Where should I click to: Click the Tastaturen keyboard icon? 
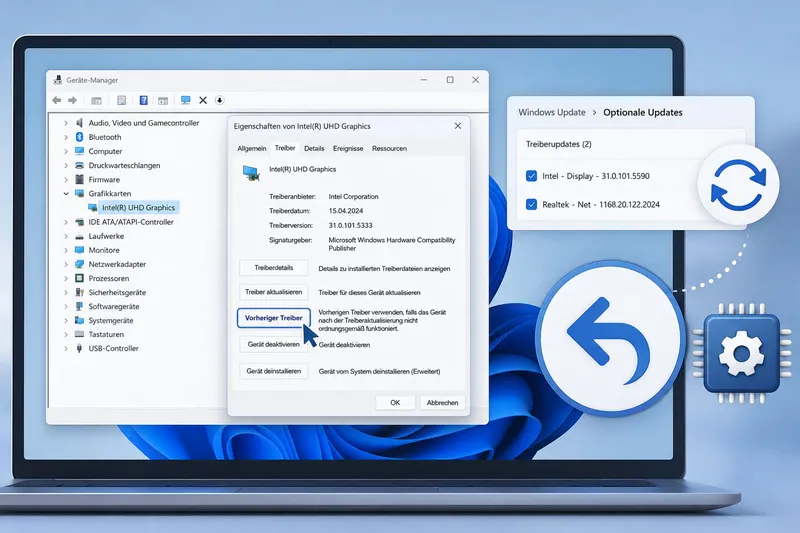point(79,335)
